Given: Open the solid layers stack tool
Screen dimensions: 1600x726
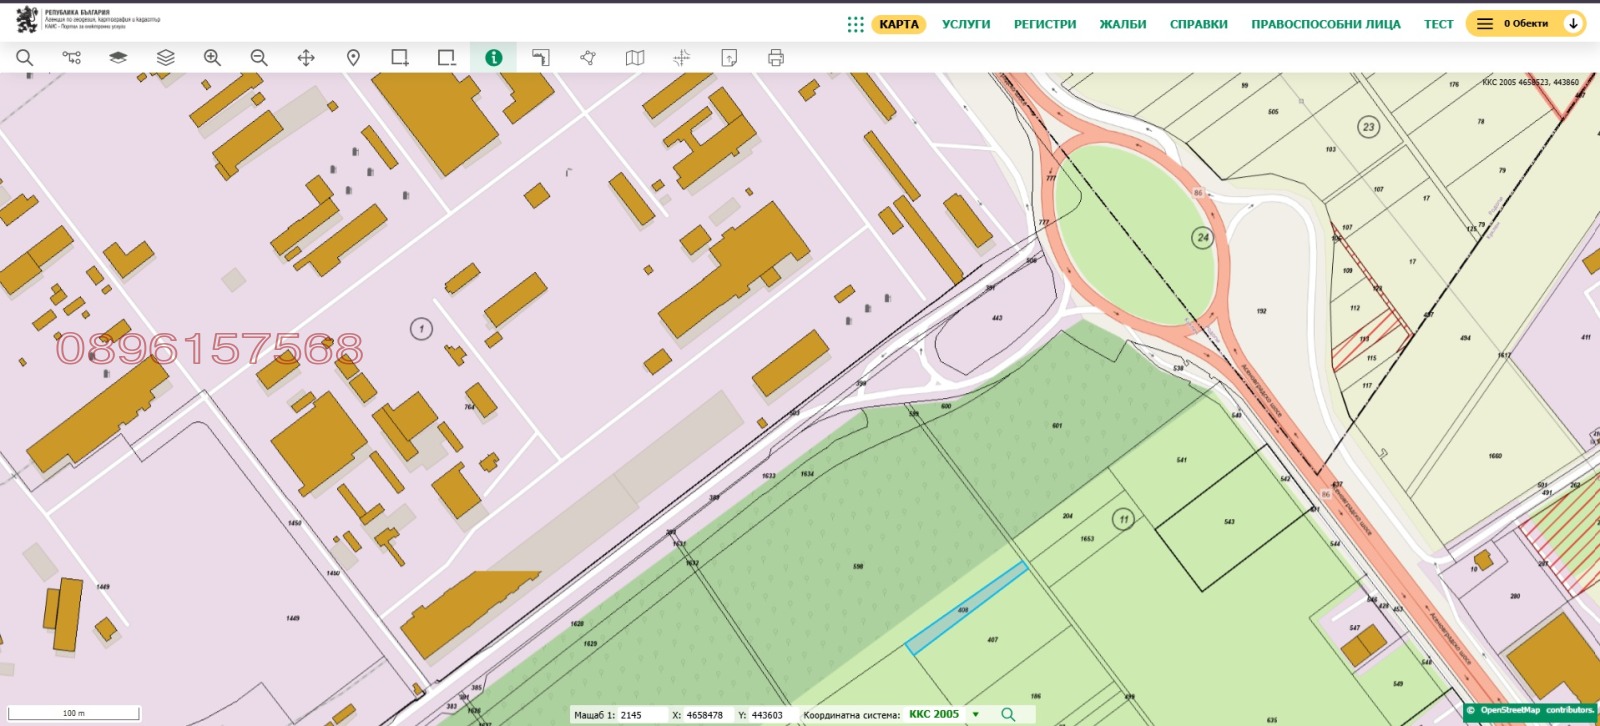Looking at the screenshot, I should [x=118, y=58].
